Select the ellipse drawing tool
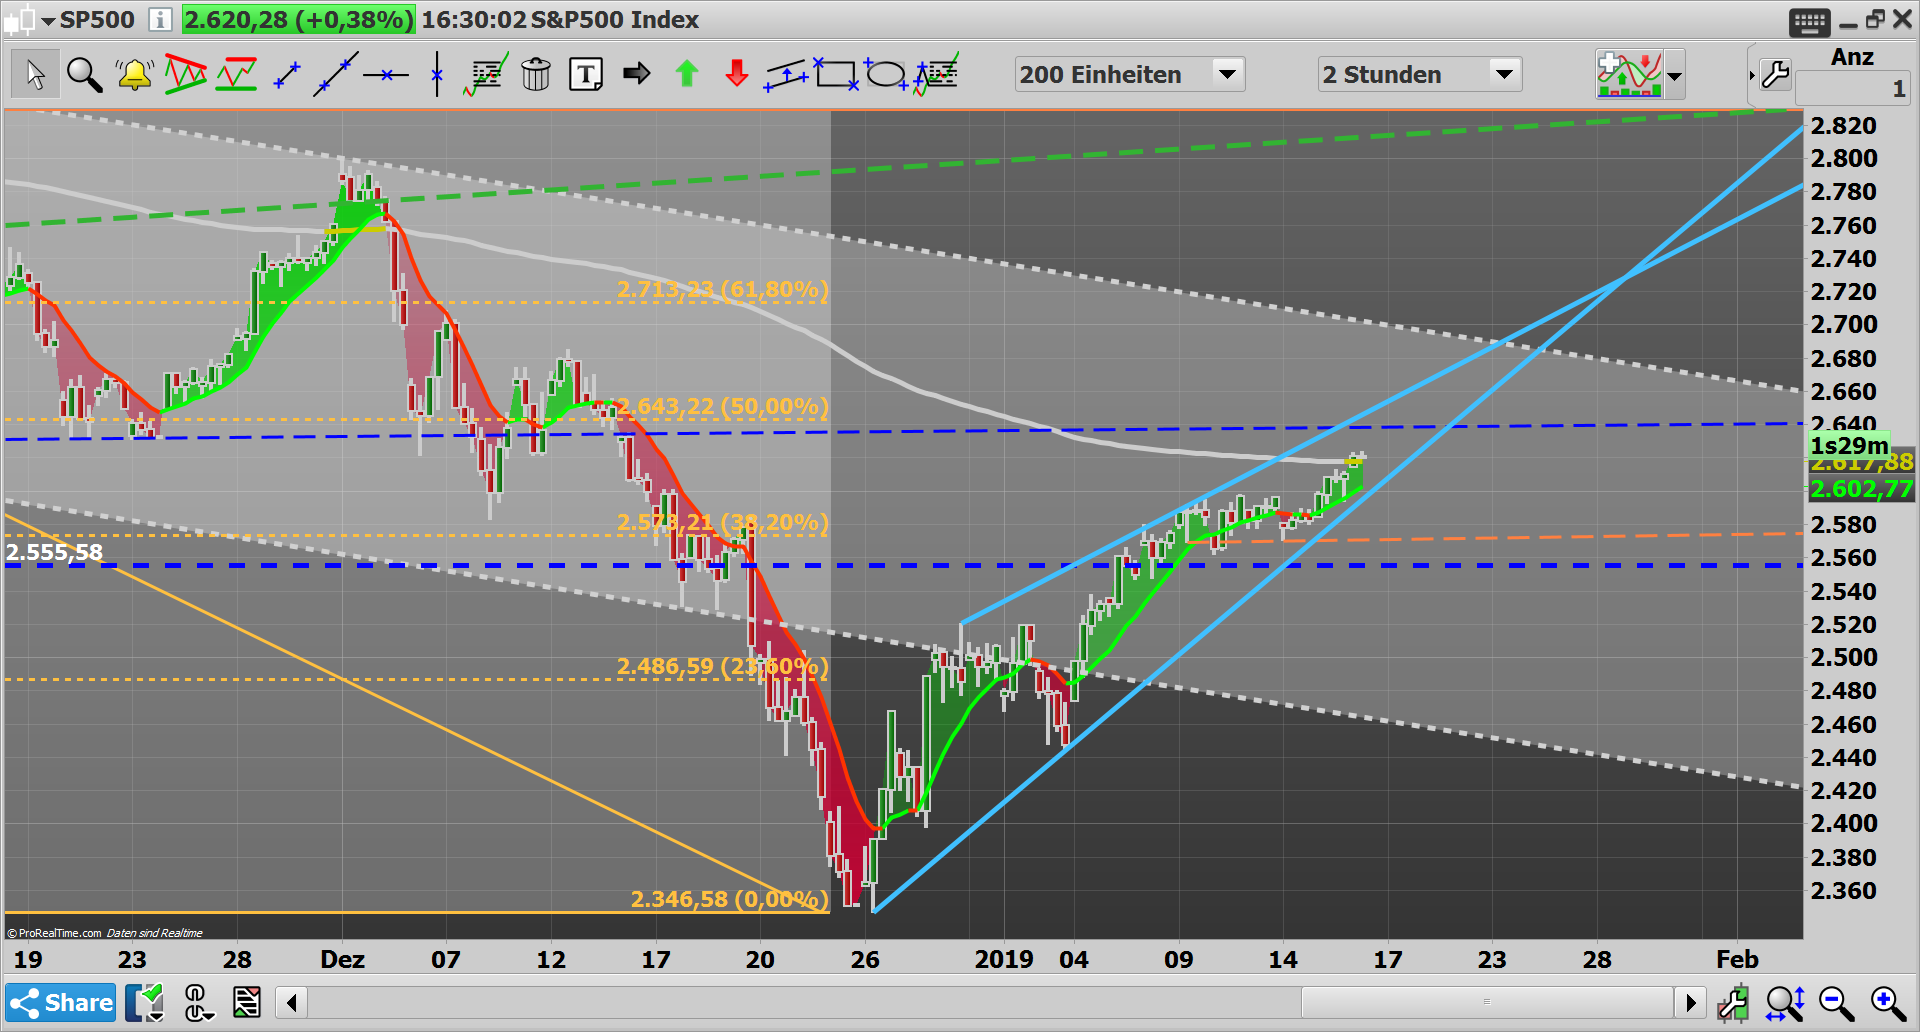 point(886,74)
